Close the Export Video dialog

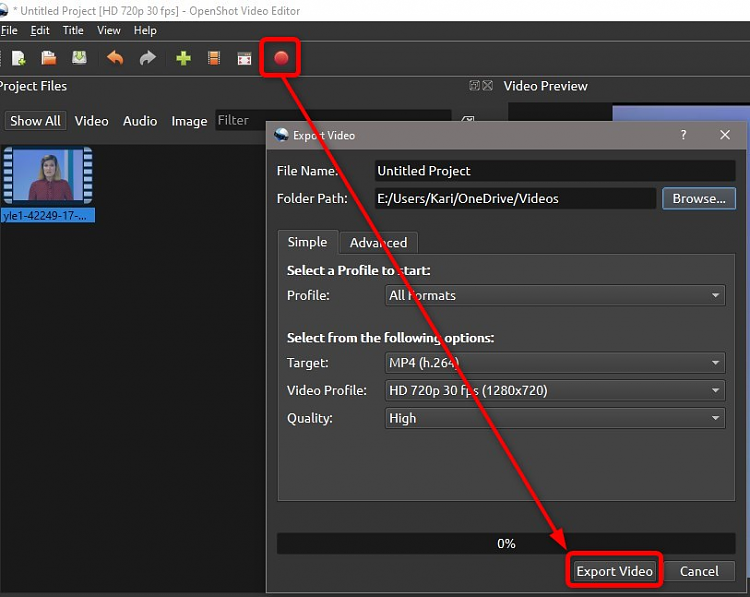tap(725, 135)
